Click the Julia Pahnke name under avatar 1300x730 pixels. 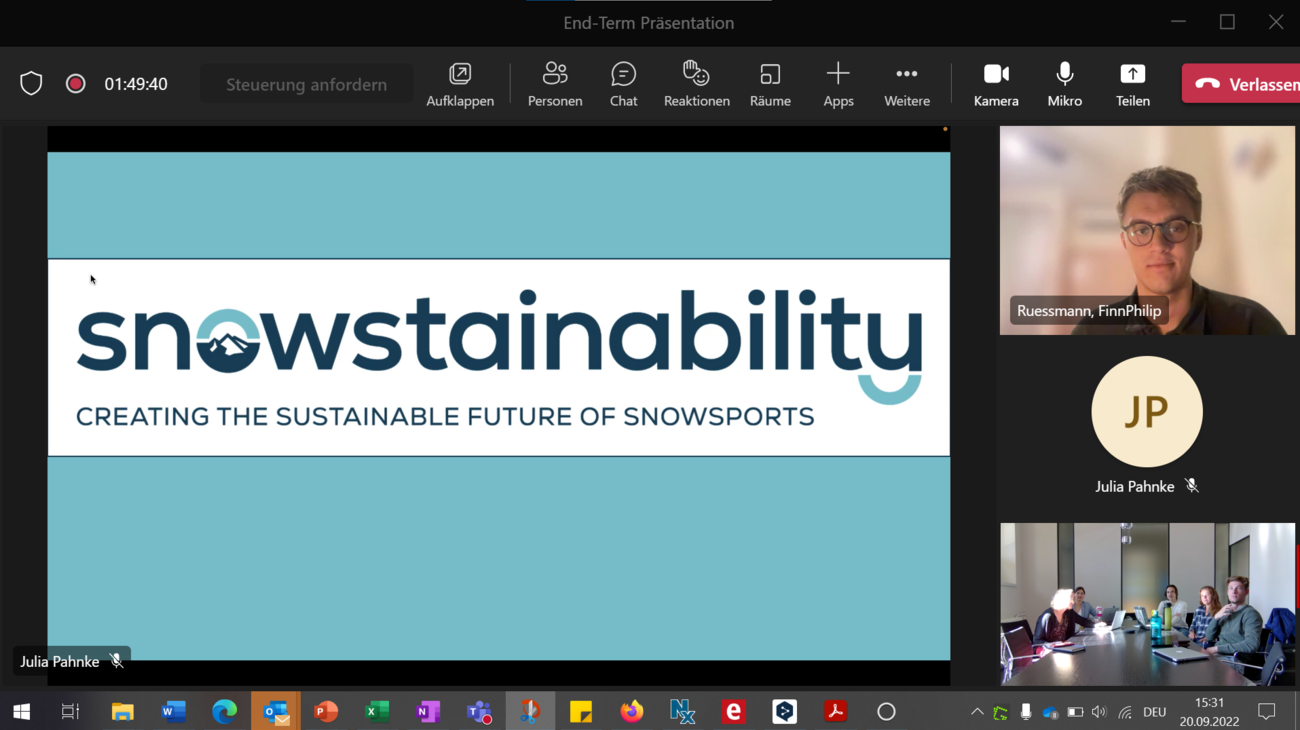[x=1134, y=487]
